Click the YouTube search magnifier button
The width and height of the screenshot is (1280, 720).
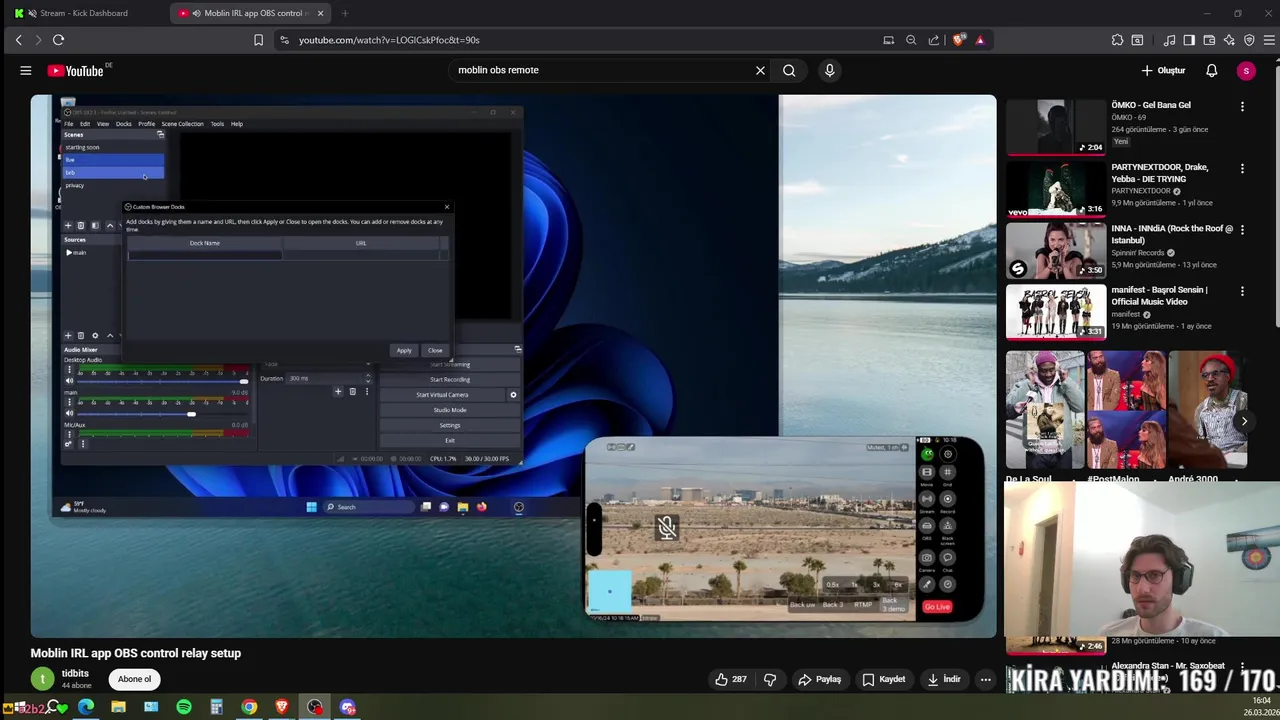789,70
